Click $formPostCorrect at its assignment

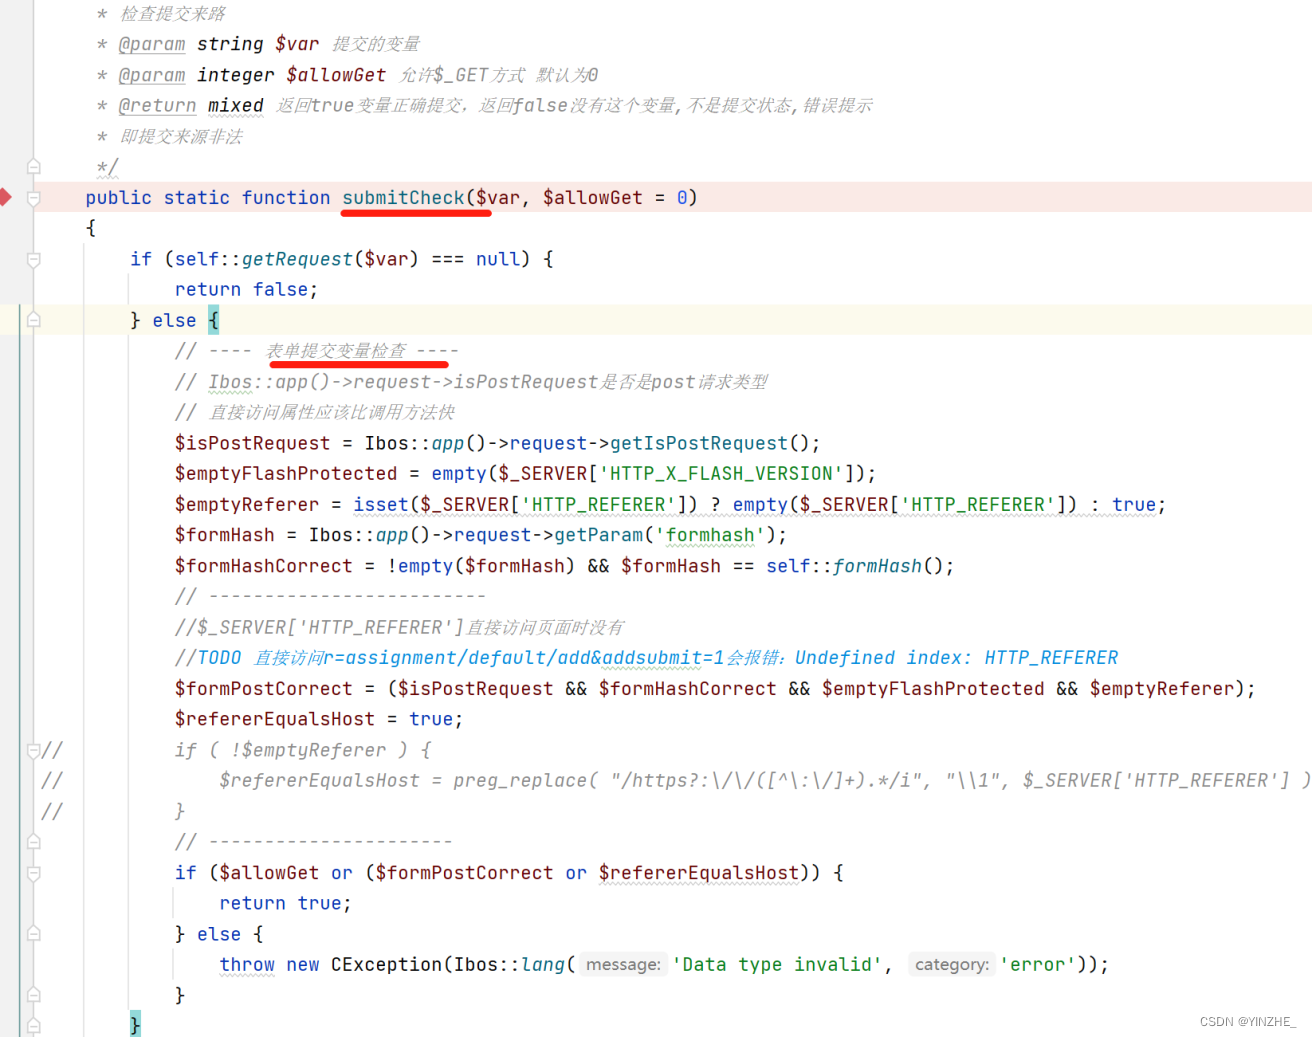click(264, 689)
